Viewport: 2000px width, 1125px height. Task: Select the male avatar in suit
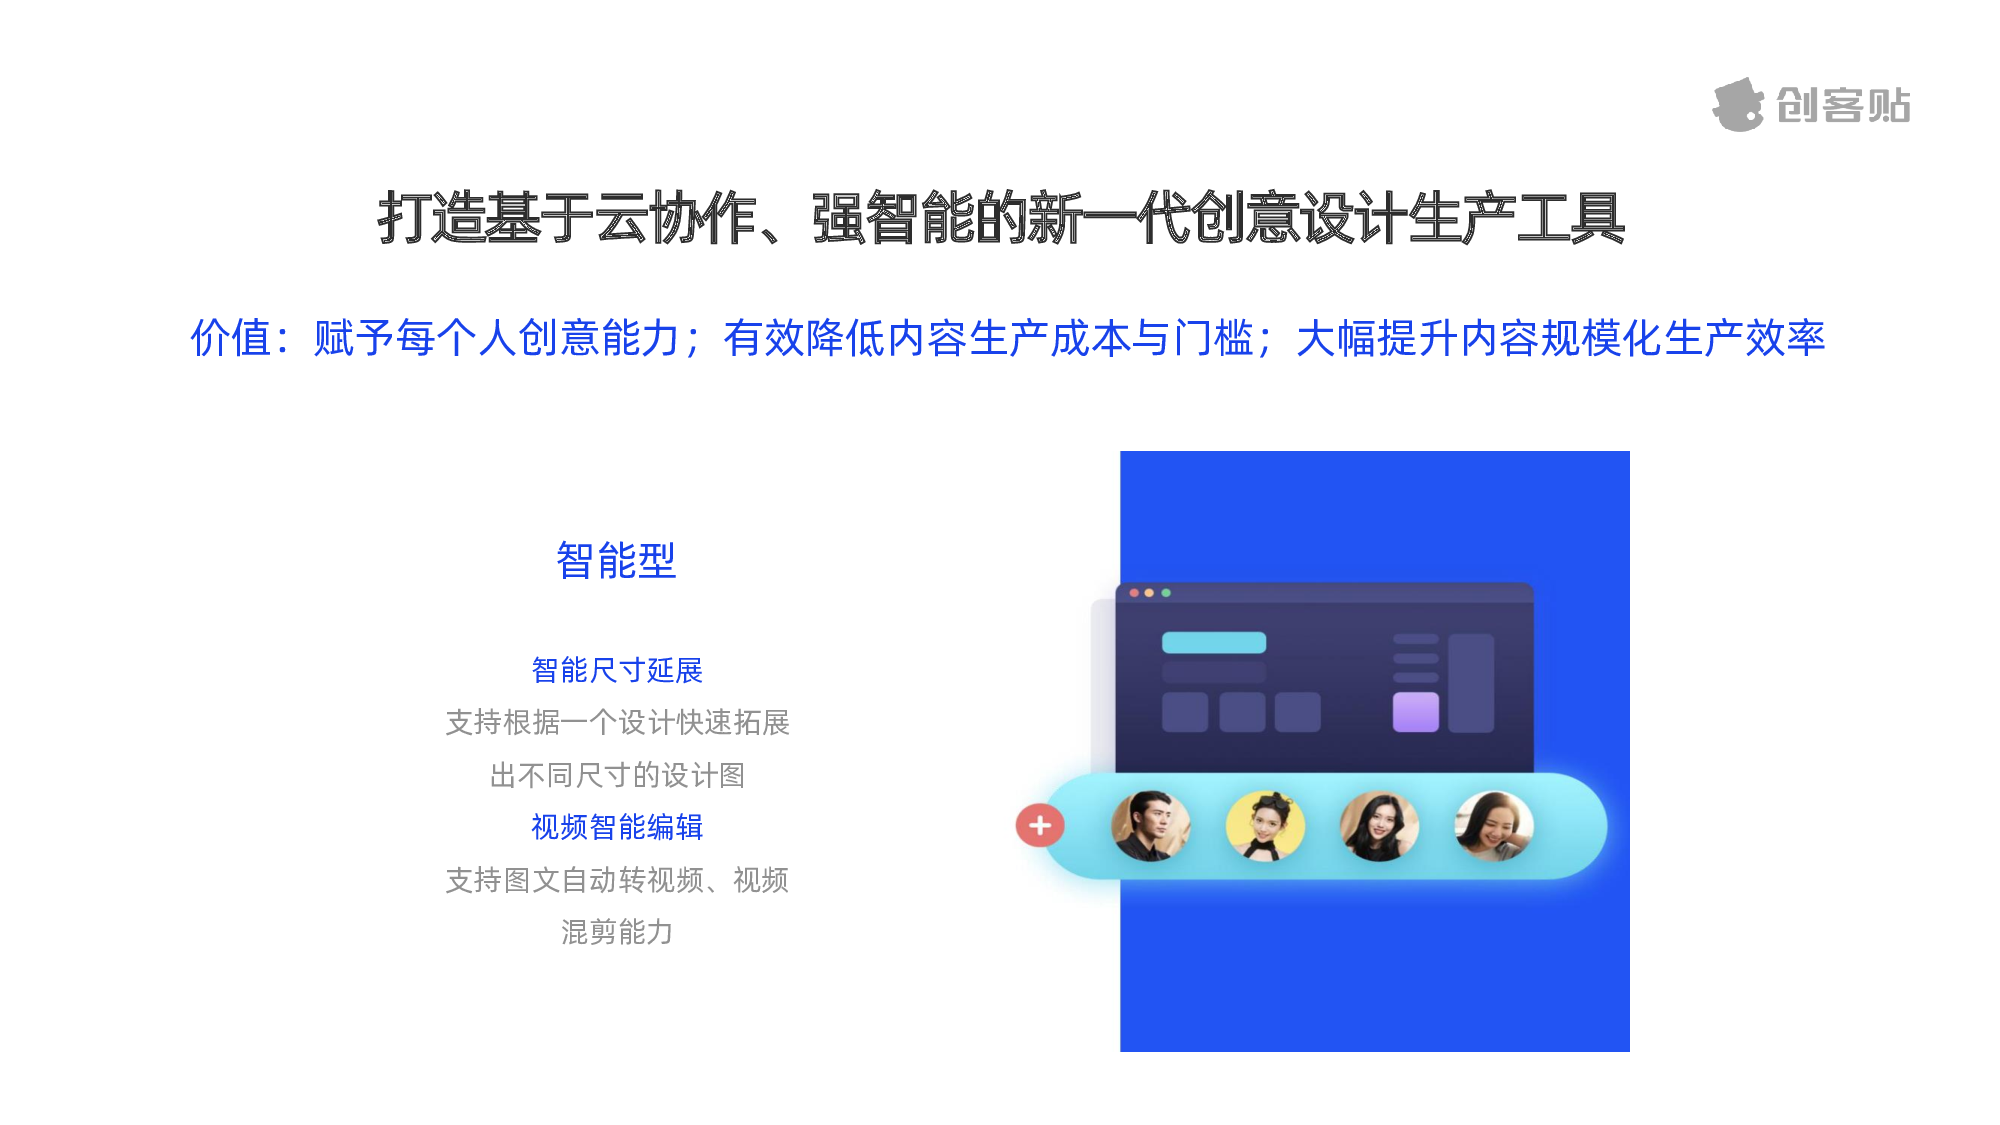point(1151,826)
